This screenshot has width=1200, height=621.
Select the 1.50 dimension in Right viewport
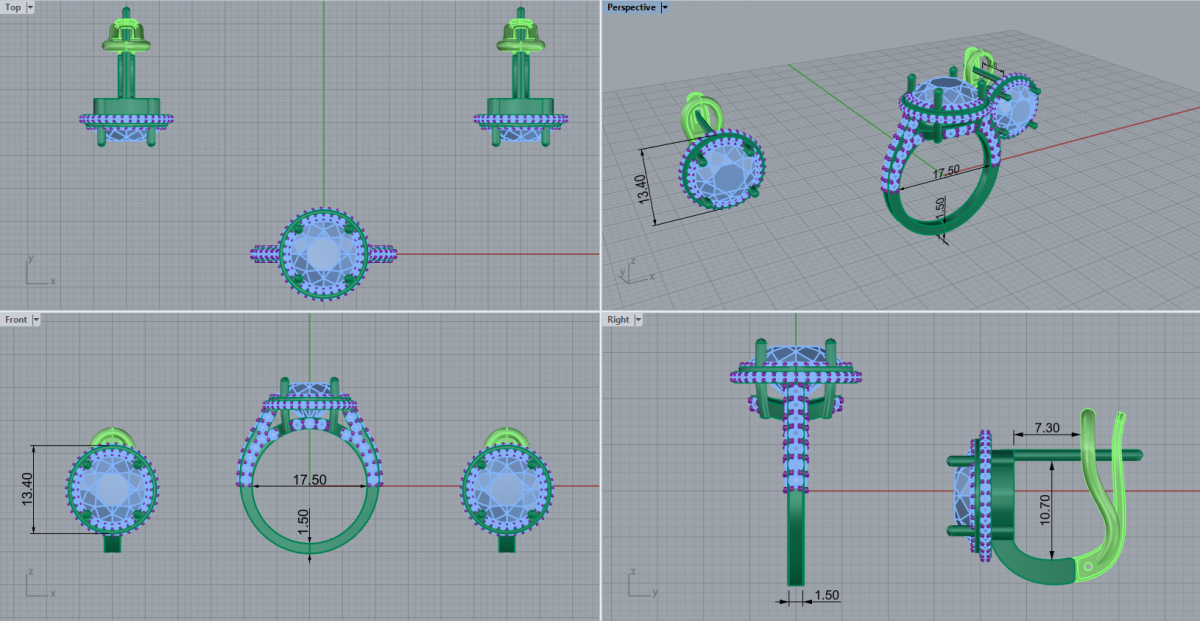coord(826,596)
